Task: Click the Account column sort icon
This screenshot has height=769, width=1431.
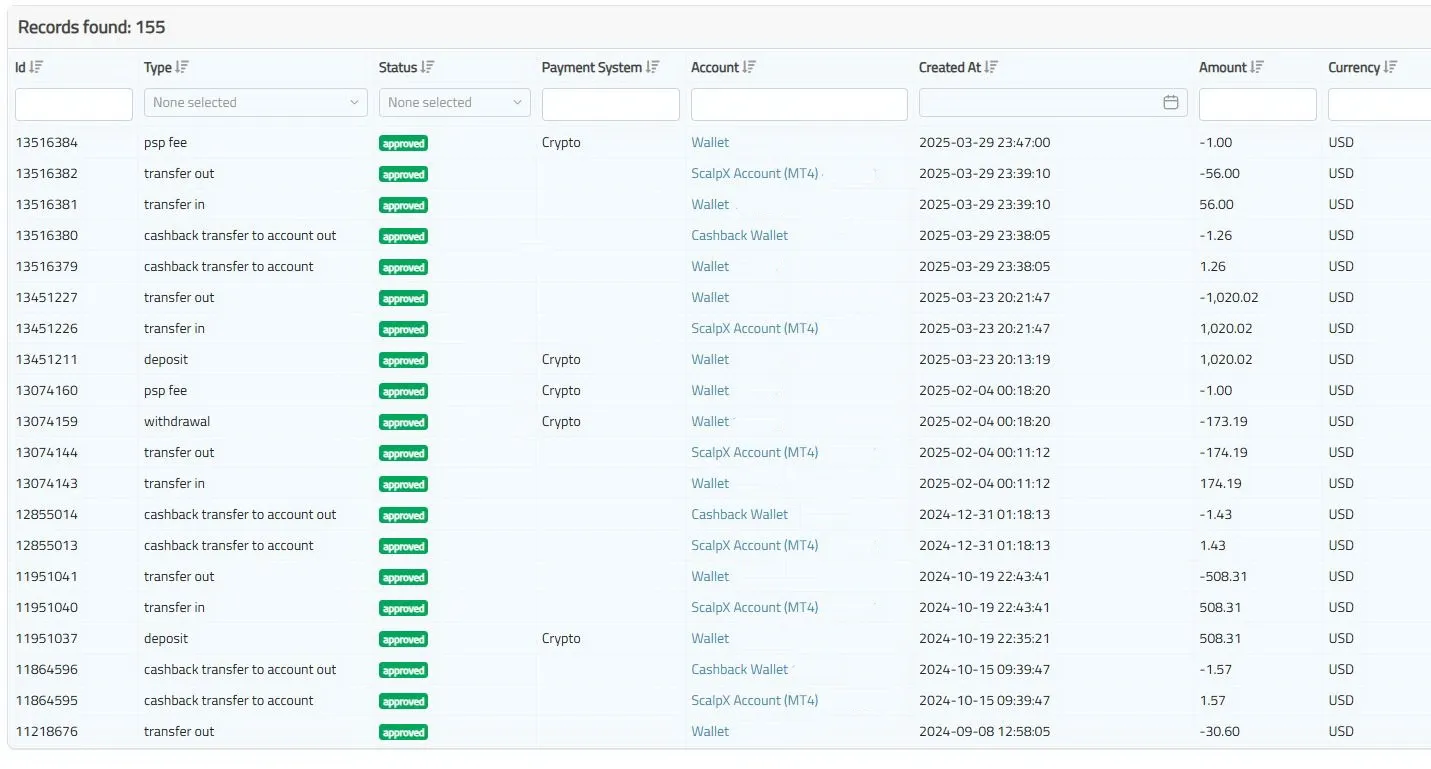Action: coord(749,67)
